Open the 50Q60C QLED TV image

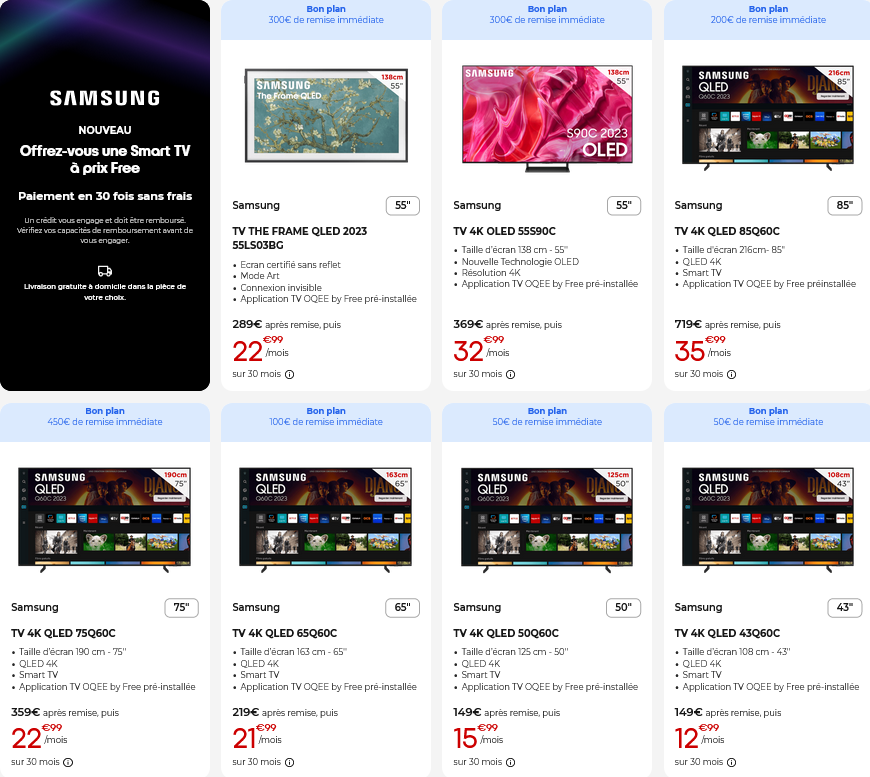tap(547, 519)
